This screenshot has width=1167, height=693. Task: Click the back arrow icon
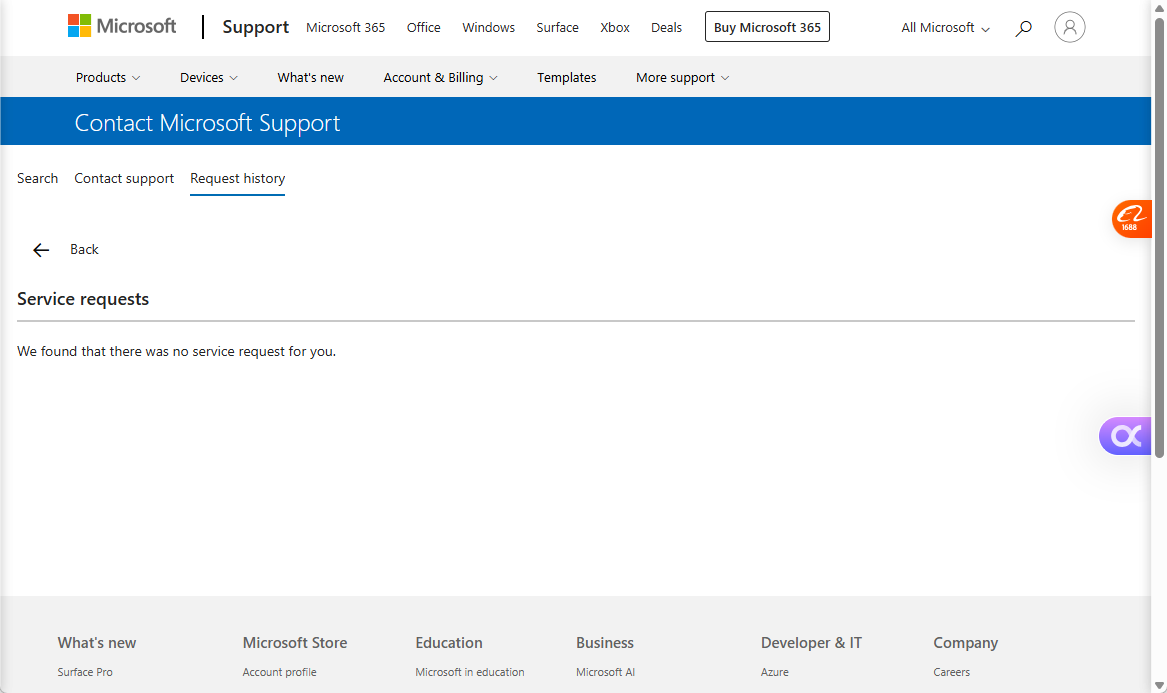pyautogui.click(x=41, y=250)
